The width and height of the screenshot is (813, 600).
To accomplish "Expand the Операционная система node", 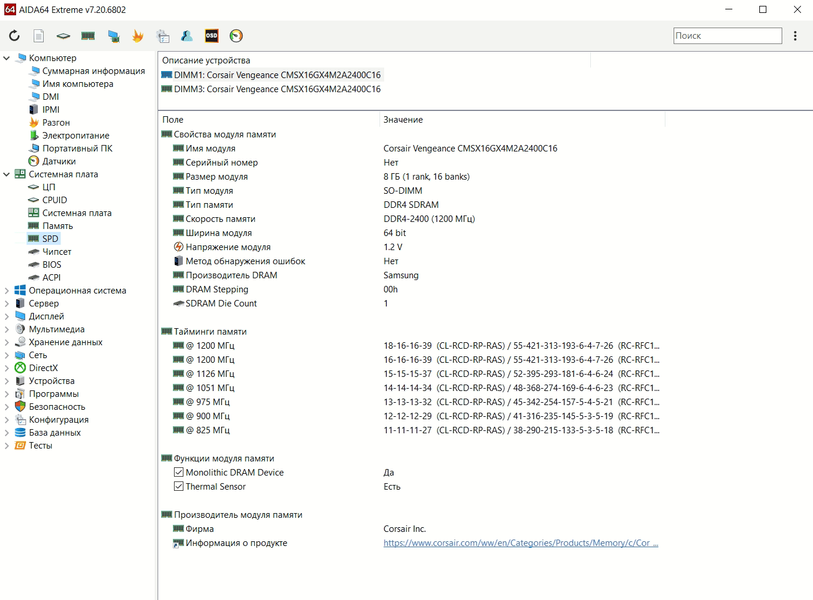I will (6, 290).
